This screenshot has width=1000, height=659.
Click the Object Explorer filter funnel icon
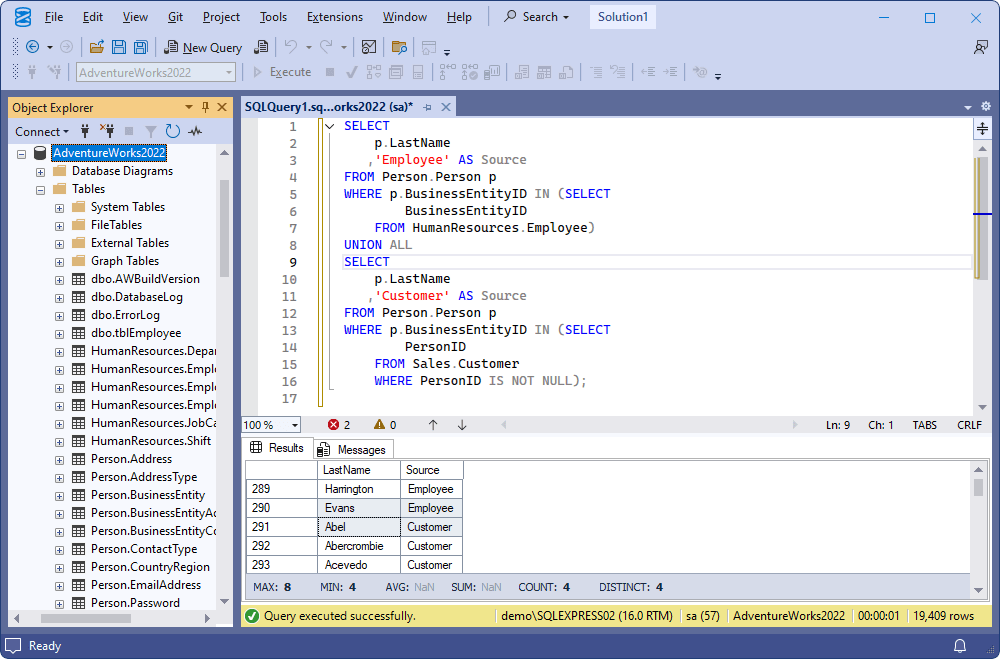(151, 131)
